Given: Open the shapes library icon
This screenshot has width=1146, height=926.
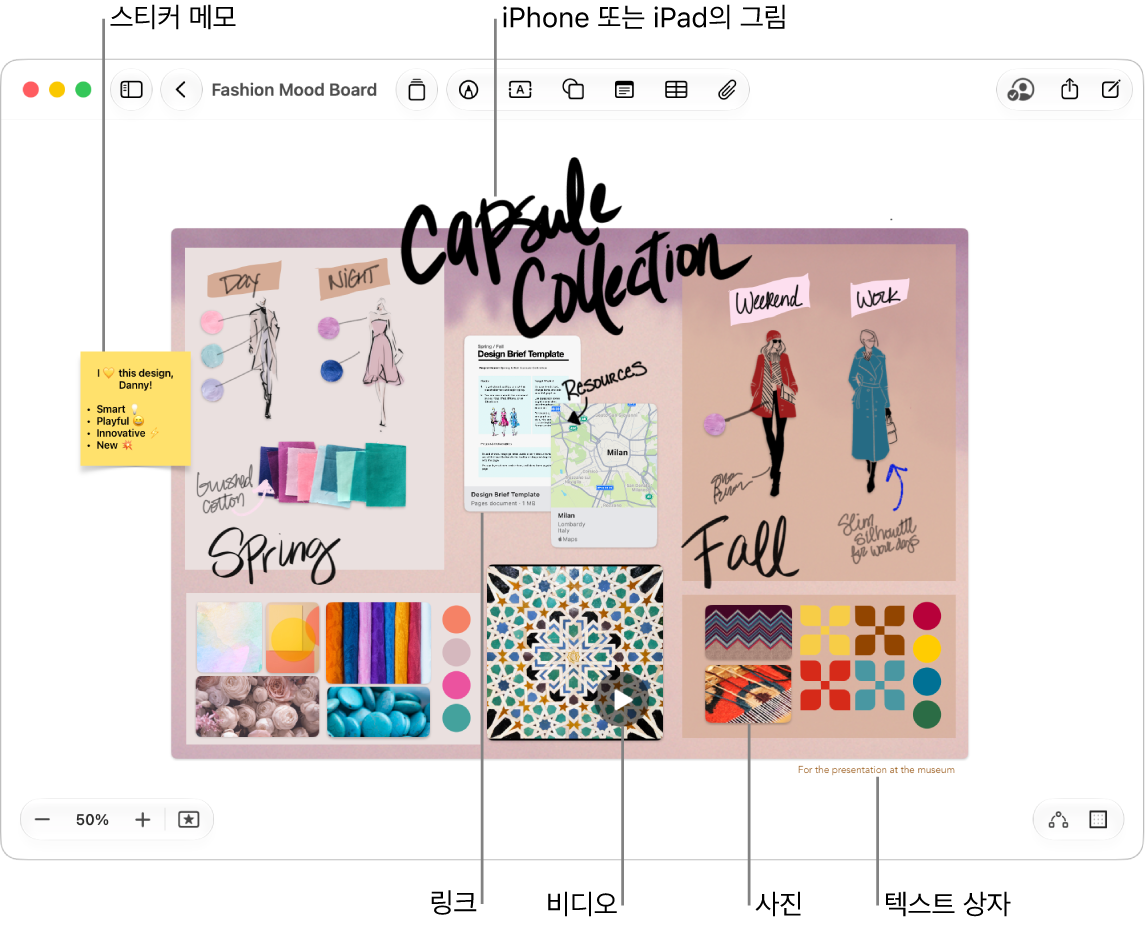Looking at the screenshot, I should [573, 90].
